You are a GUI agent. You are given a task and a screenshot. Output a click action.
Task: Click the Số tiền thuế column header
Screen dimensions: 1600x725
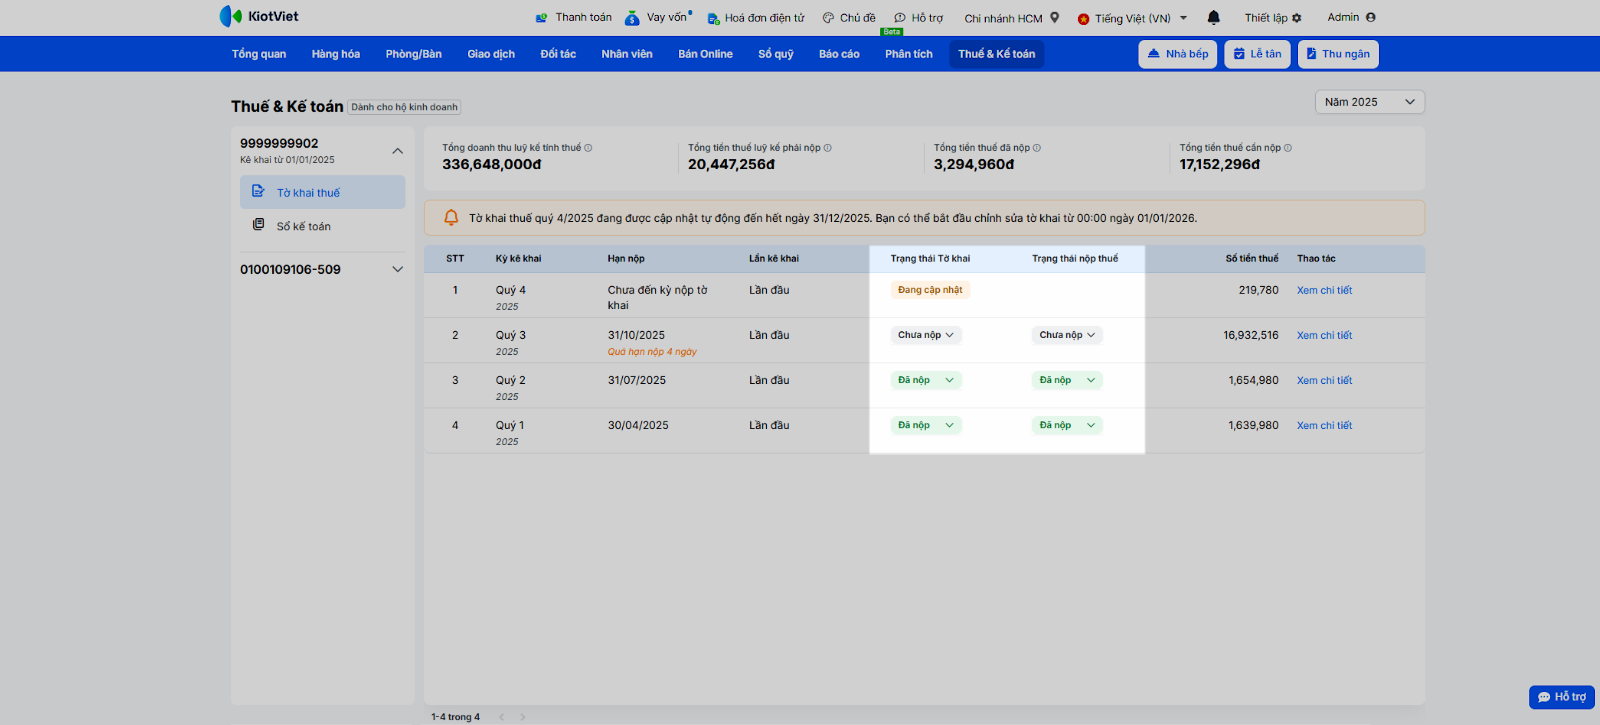[1252, 258]
